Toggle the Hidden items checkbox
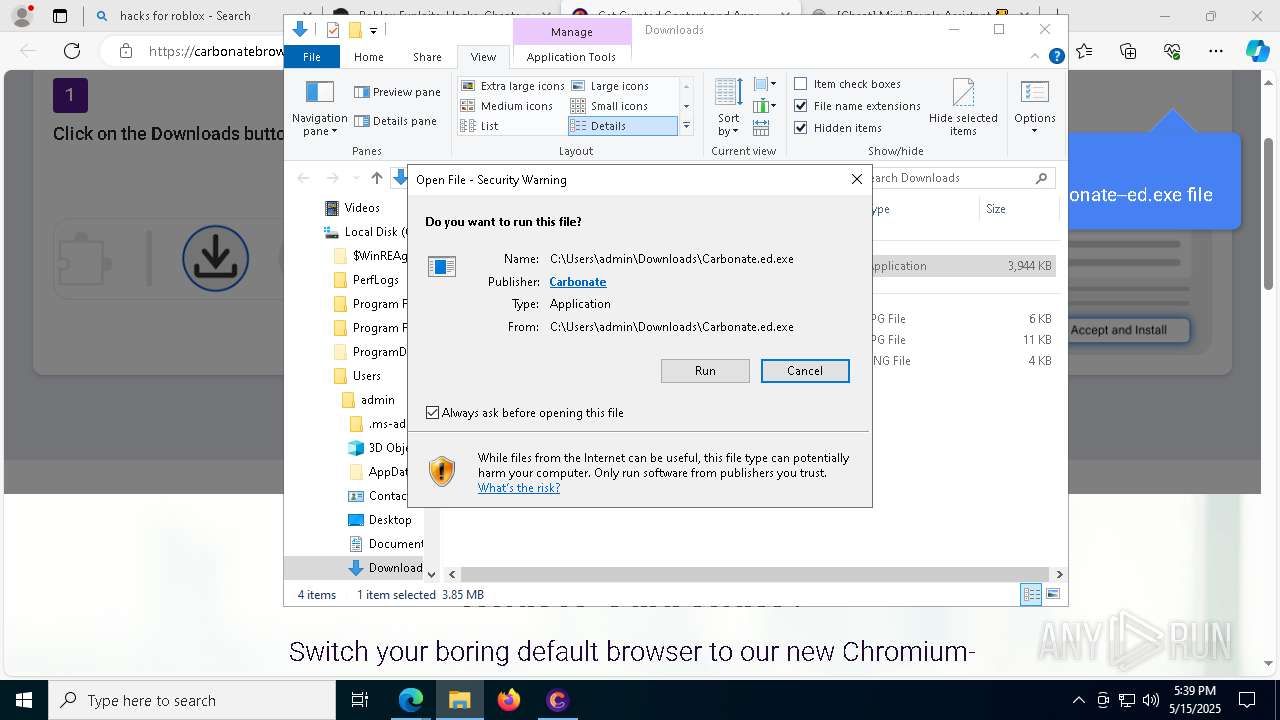This screenshot has height=720, width=1280. coord(801,128)
